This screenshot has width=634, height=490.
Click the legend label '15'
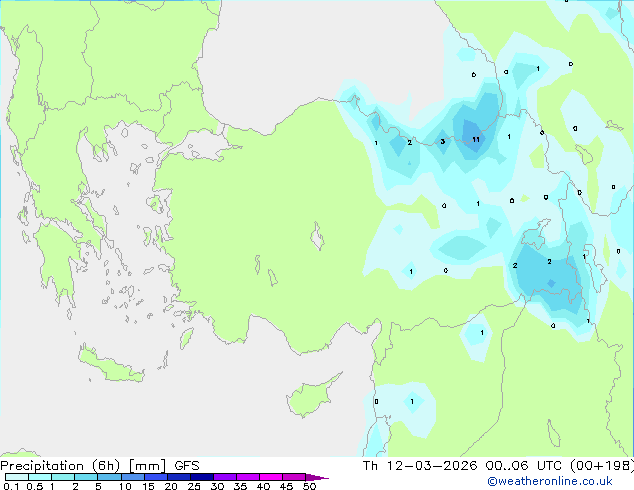[x=148, y=486]
